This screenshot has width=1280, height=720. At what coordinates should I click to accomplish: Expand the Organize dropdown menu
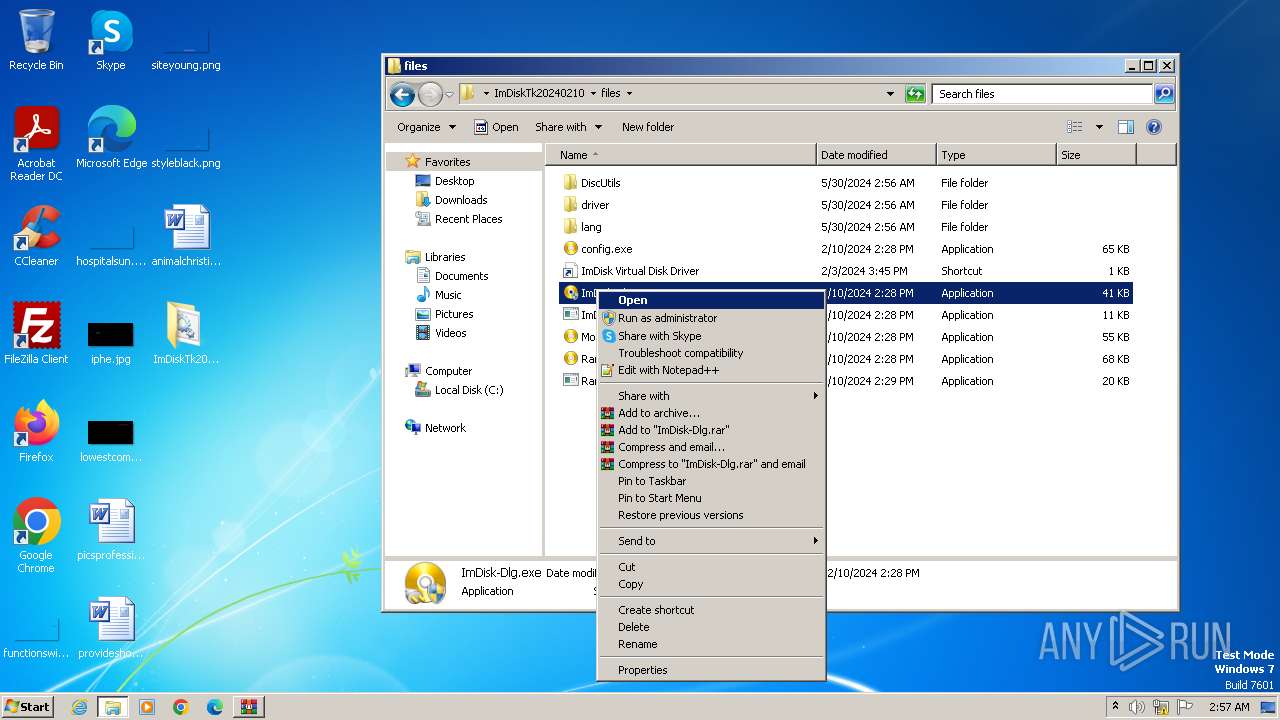(426, 127)
